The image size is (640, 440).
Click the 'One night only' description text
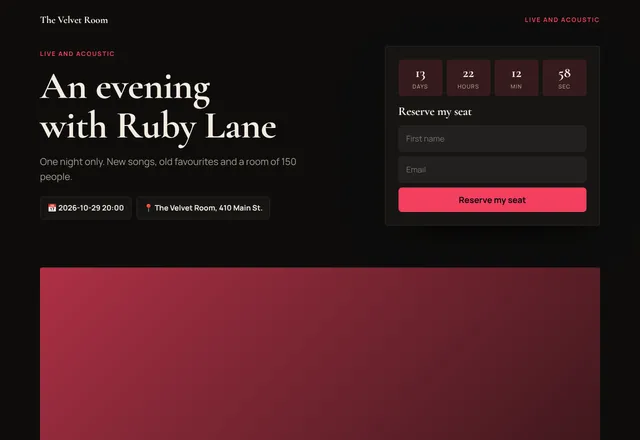168,169
